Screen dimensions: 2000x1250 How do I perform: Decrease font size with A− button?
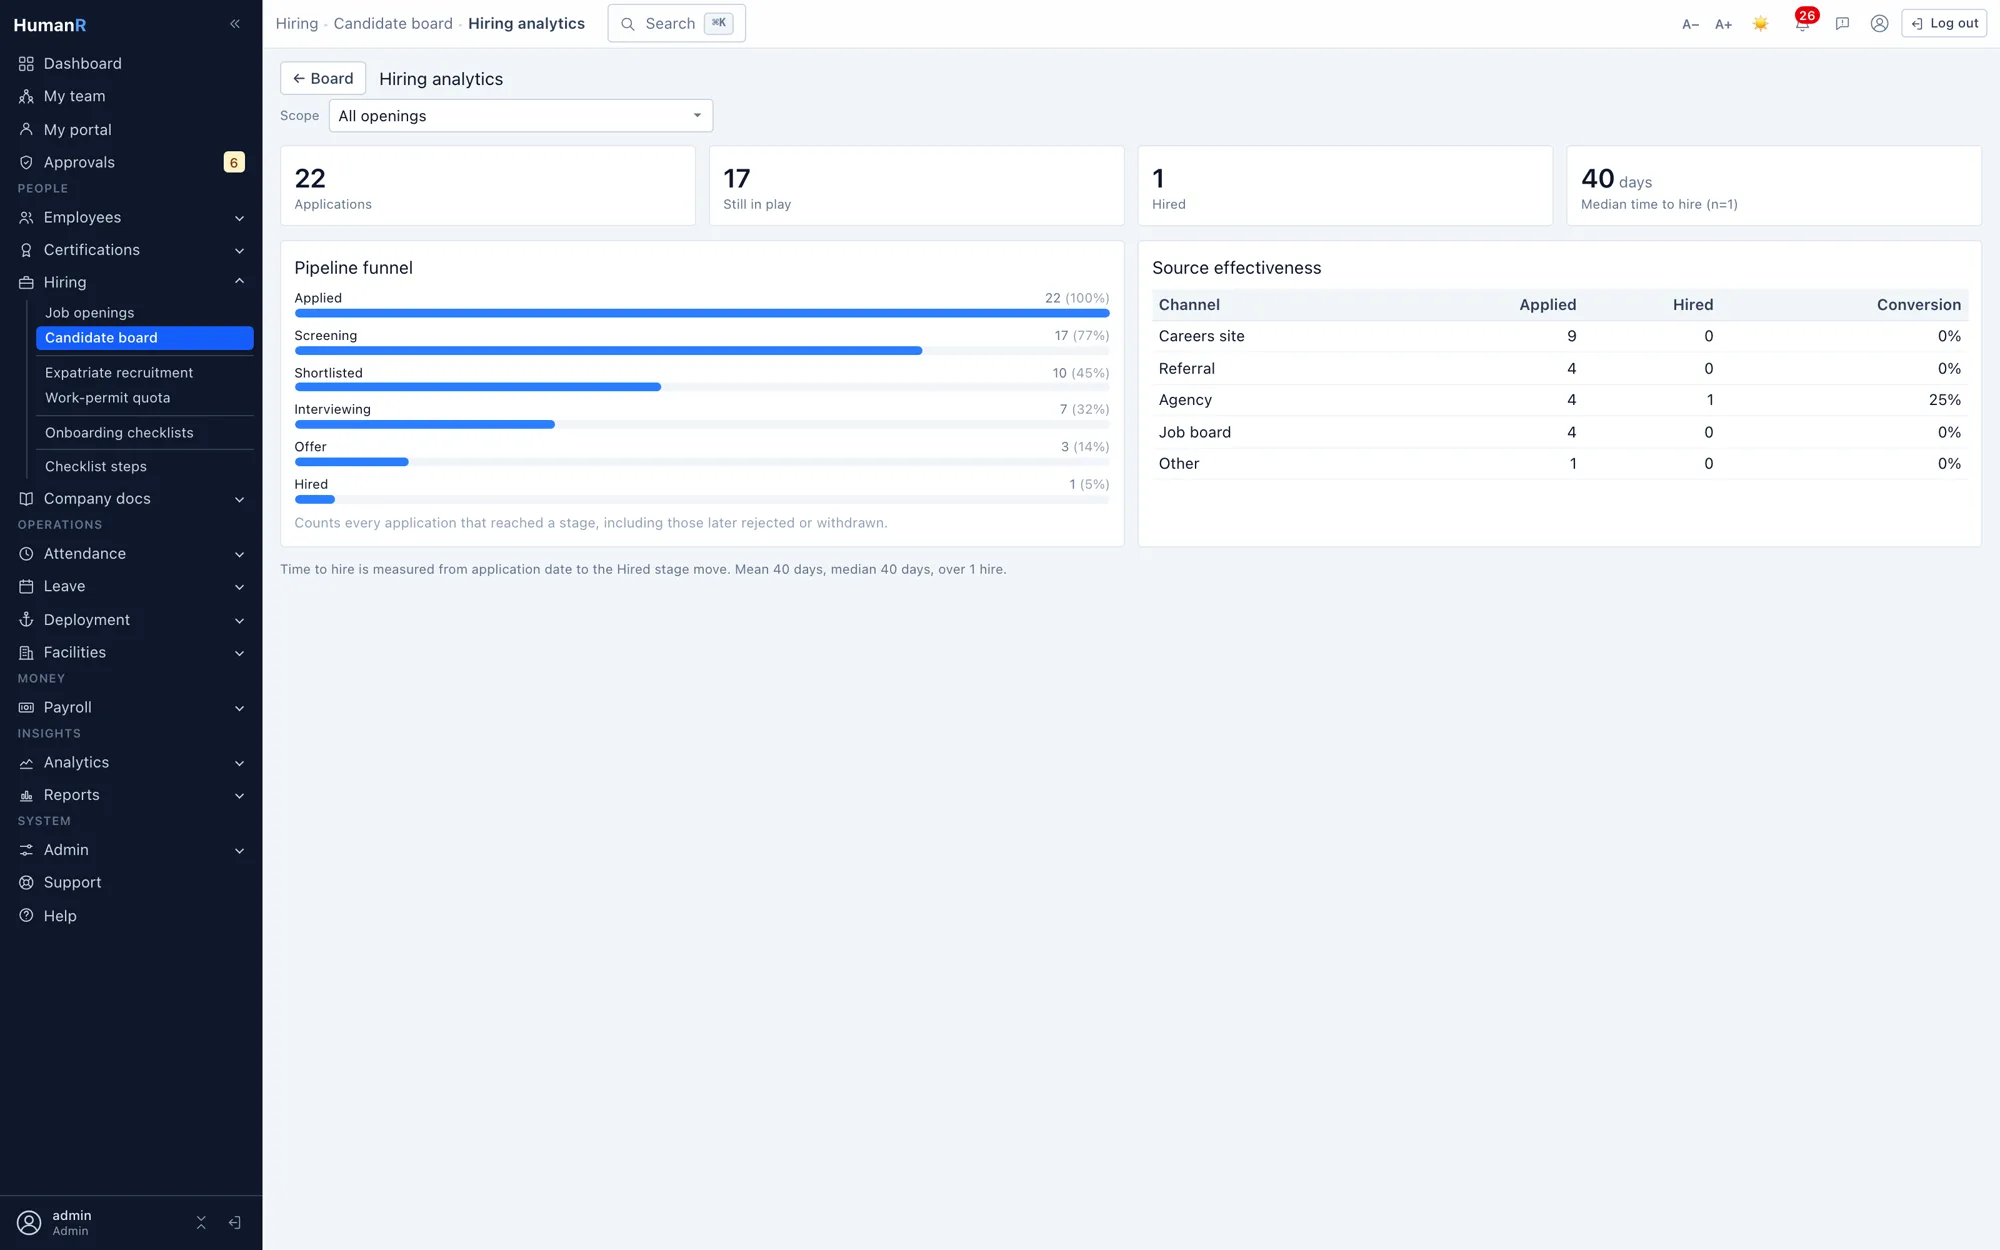1690,24
